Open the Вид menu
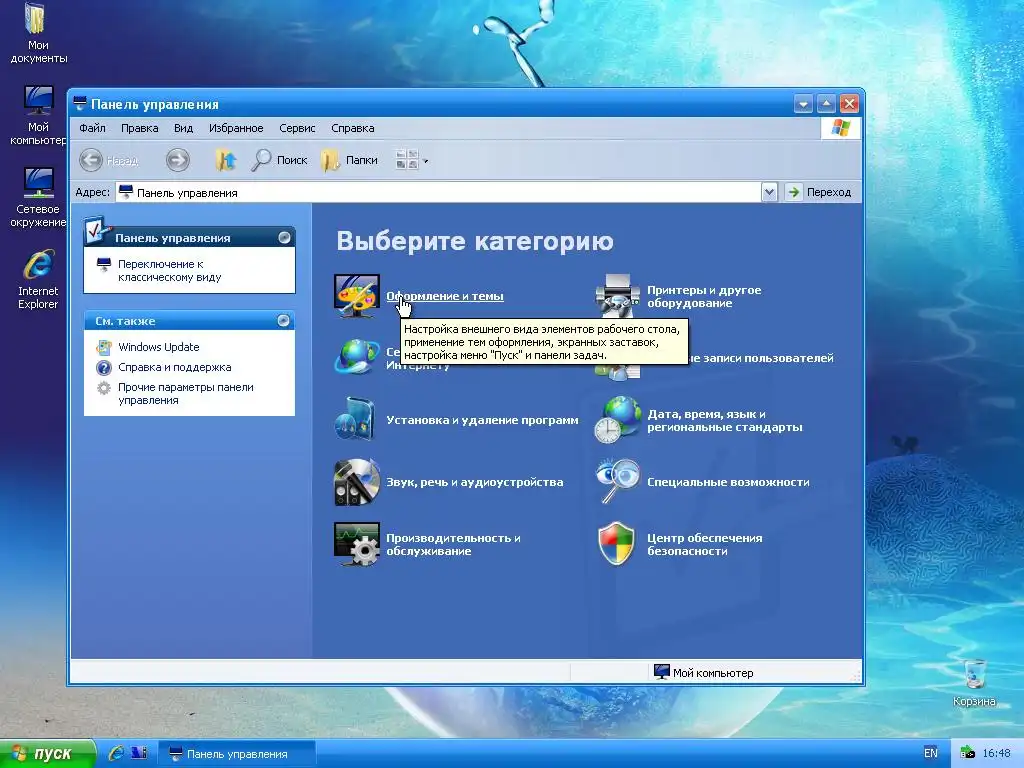 pyautogui.click(x=184, y=128)
